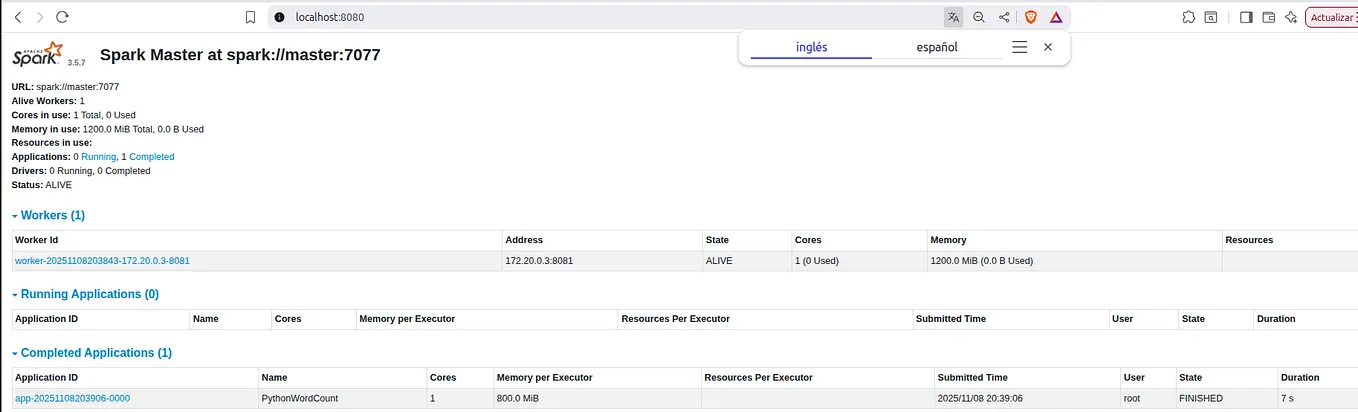
Task: Open Leo AI sparkle icon
Action: click(x=1291, y=17)
